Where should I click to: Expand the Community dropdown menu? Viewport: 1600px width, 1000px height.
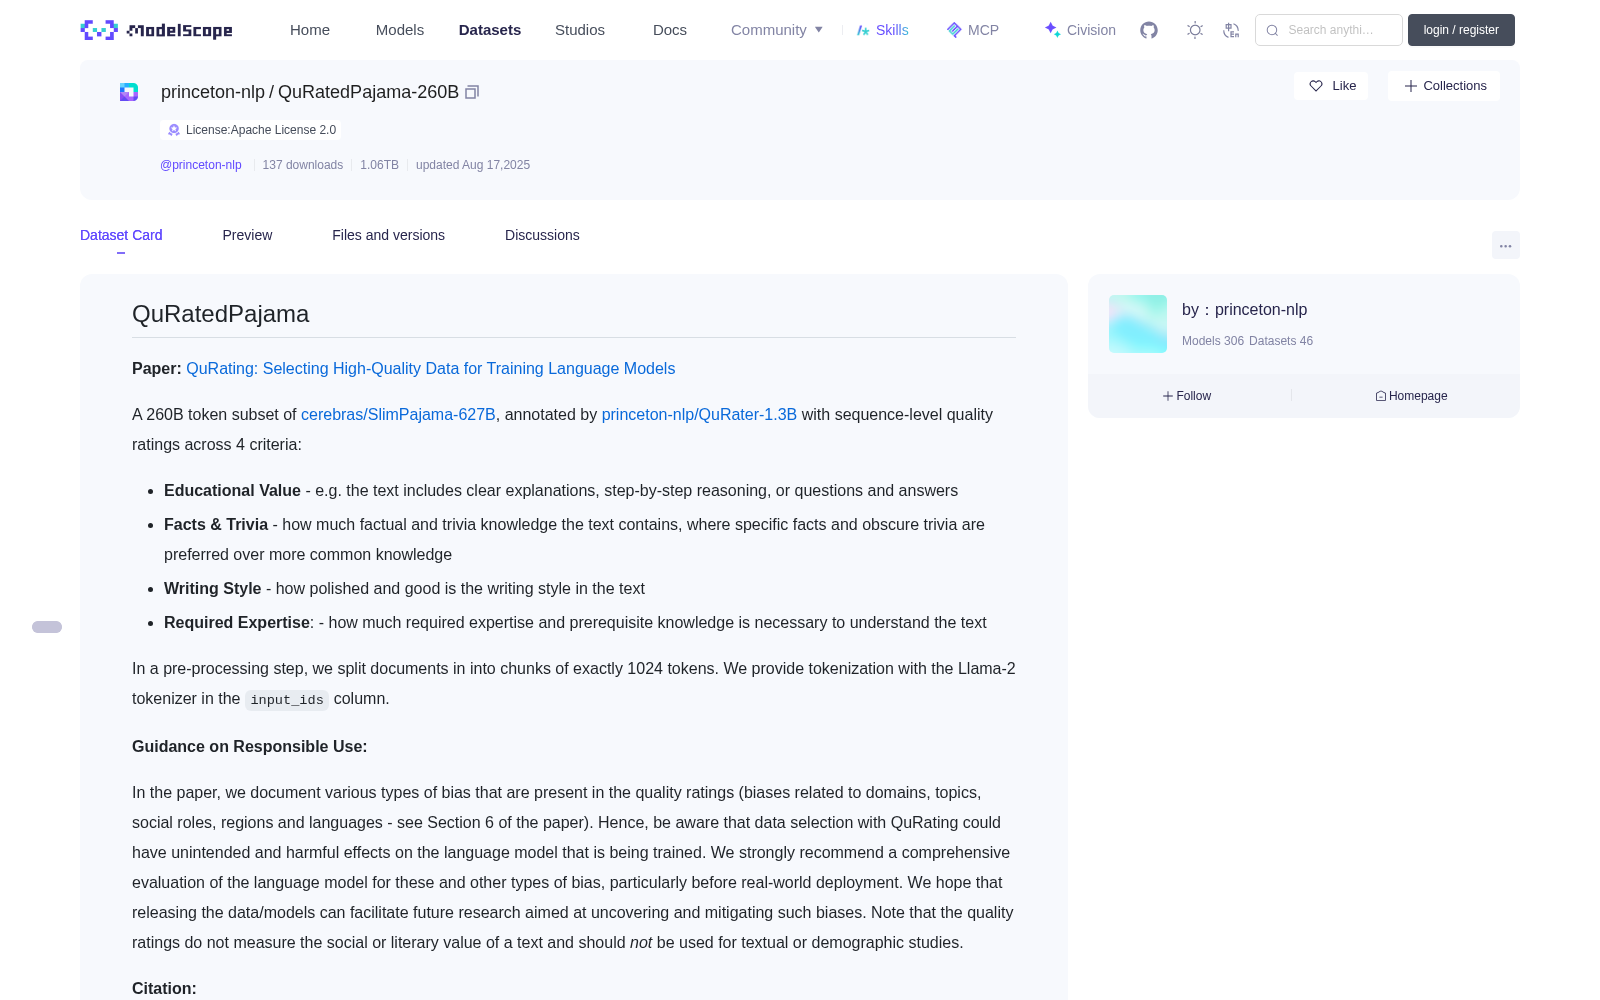pyautogui.click(x=777, y=30)
